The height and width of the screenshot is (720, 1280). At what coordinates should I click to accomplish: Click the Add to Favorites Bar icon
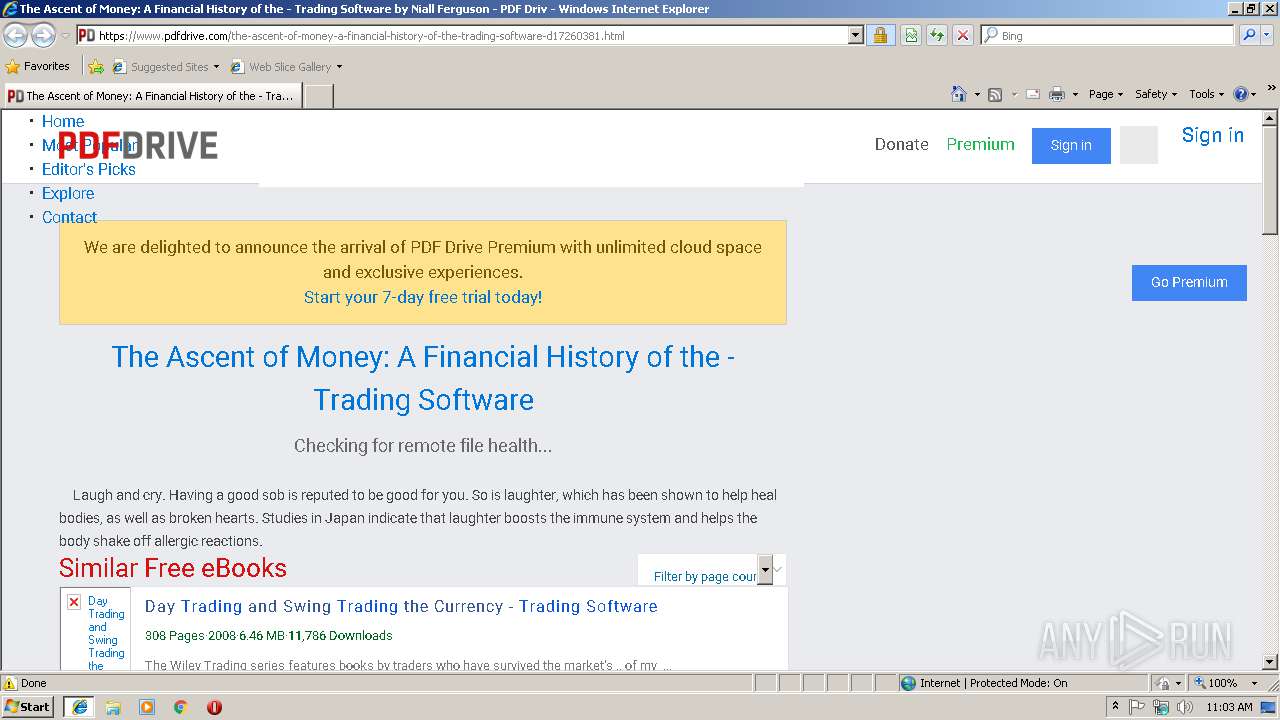[x=96, y=67]
